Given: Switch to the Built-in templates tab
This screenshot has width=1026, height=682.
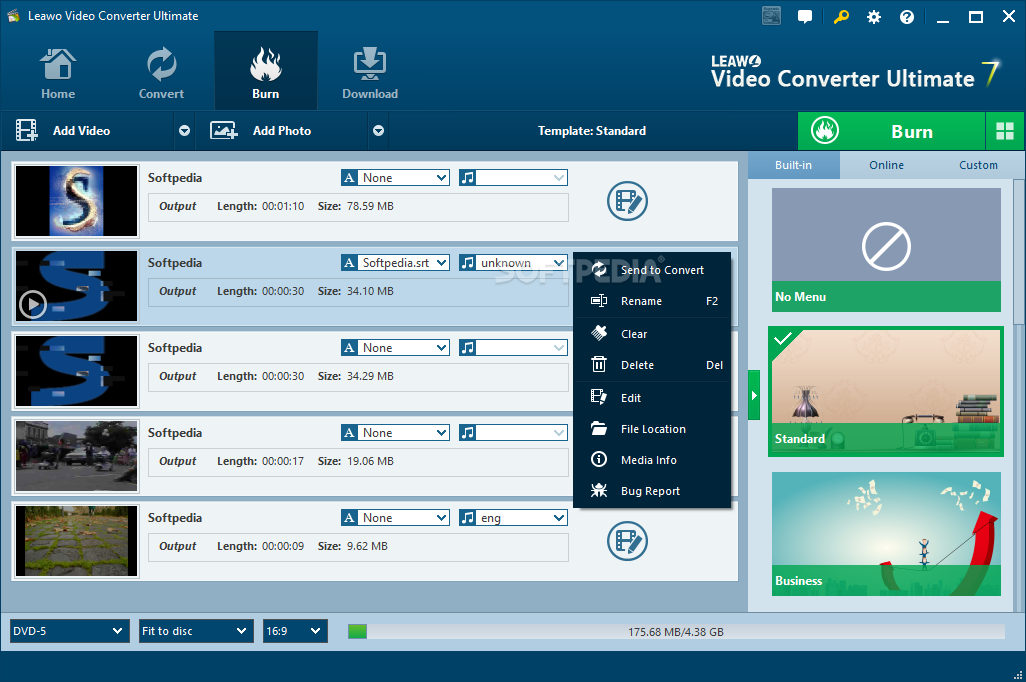Looking at the screenshot, I should click(793, 166).
